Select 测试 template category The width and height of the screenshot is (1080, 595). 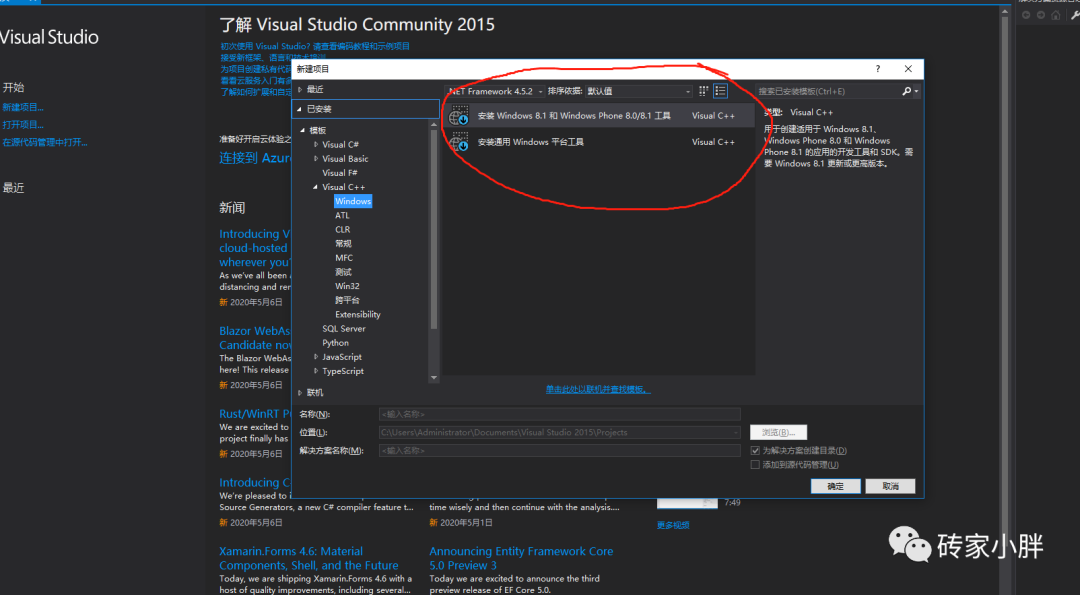[343, 272]
